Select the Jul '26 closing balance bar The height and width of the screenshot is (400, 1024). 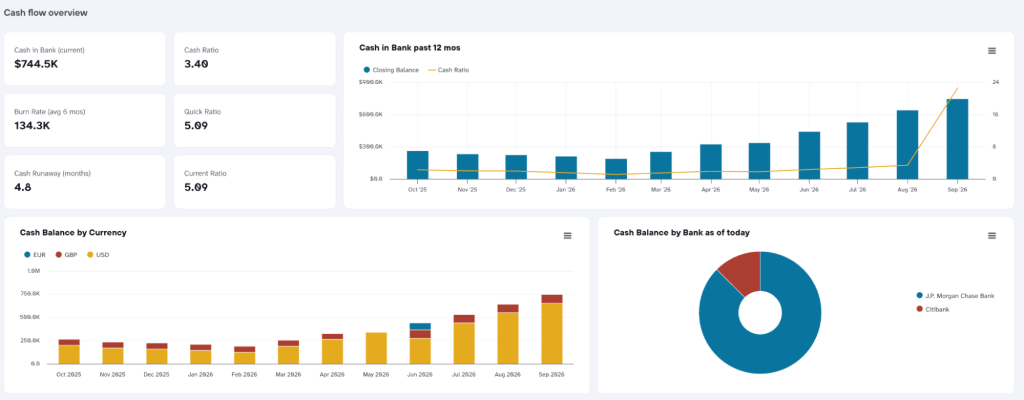857,150
